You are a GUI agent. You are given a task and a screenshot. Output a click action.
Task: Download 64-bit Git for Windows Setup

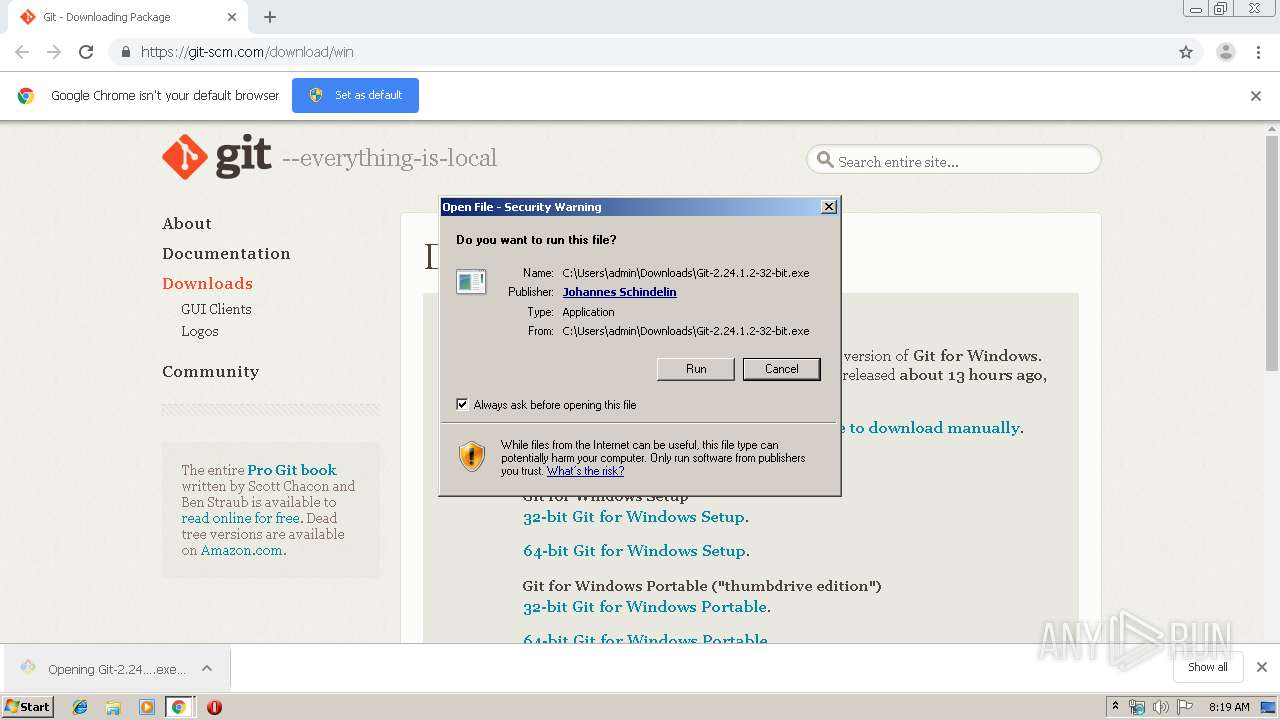pyautogui.click(x=634, y=551)
